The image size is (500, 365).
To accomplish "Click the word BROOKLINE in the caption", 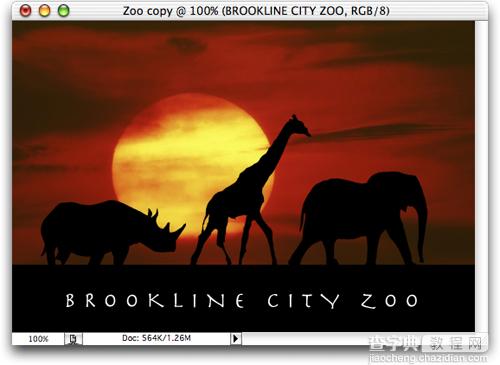I will (155, 301).
